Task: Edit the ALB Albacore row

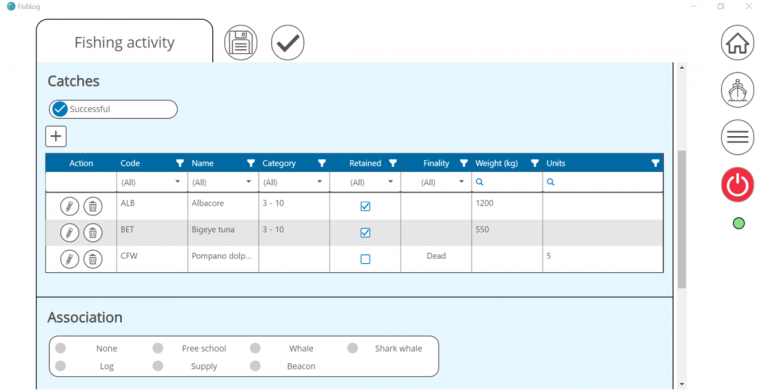Action: [x=70, y=206]
